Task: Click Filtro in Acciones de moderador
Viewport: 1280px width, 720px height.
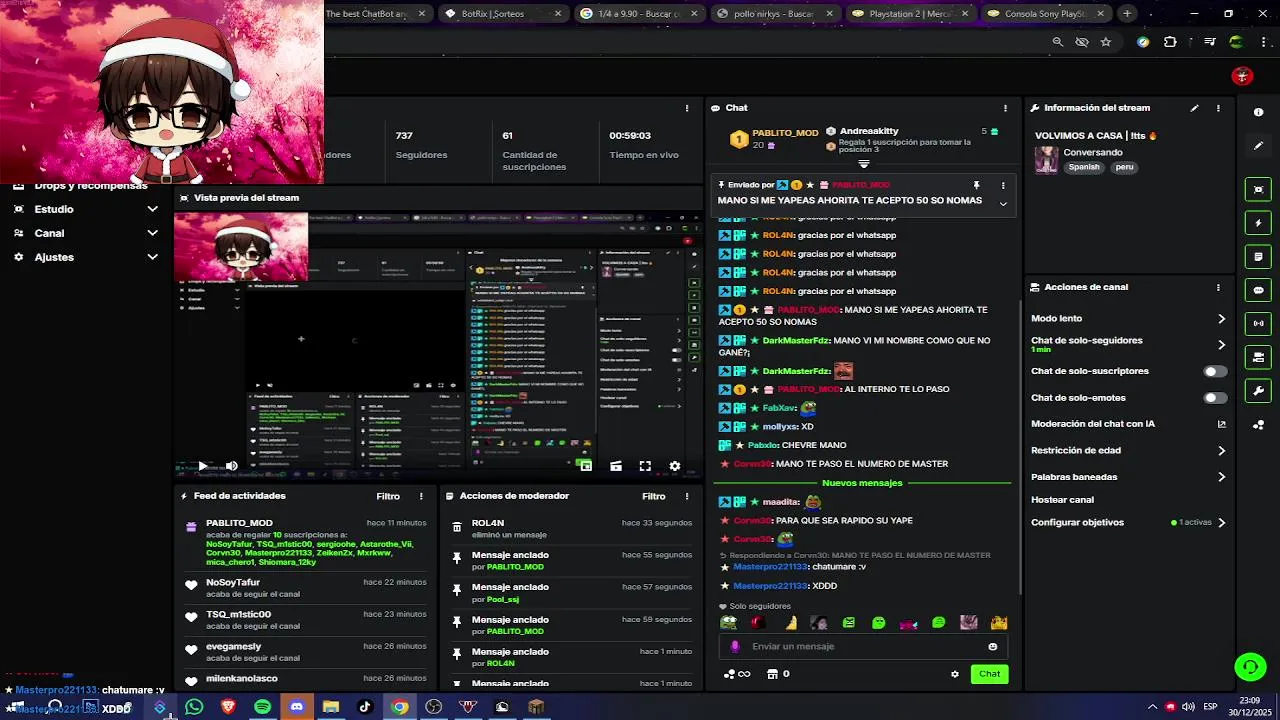Action: pyautogui.click(x=654, y=496)
